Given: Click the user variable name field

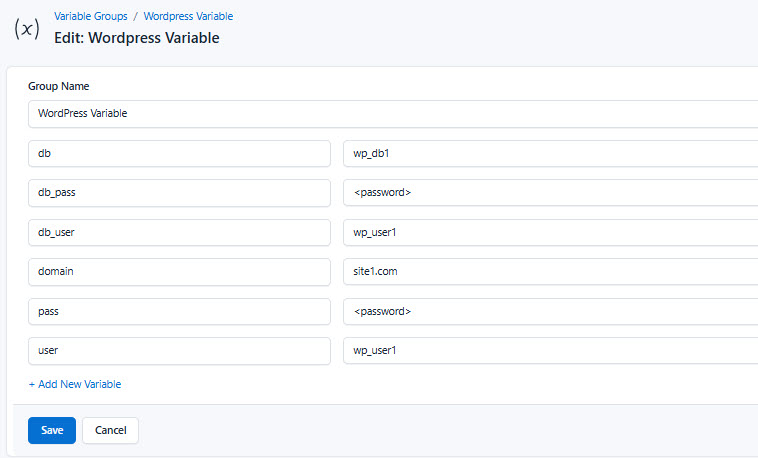Looking at the screenshot, I should pos(179,351).
